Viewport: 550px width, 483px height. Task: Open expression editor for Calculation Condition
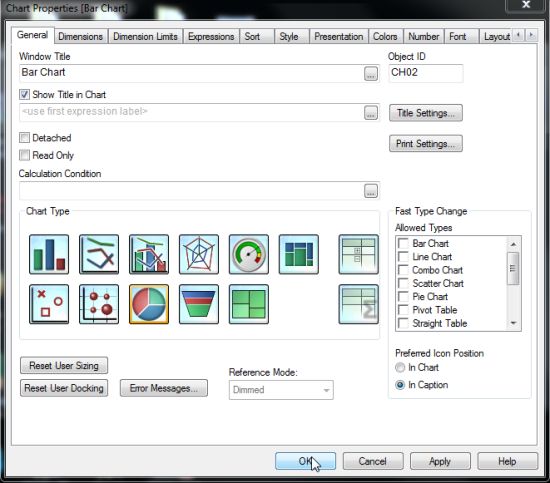(371, 191)
